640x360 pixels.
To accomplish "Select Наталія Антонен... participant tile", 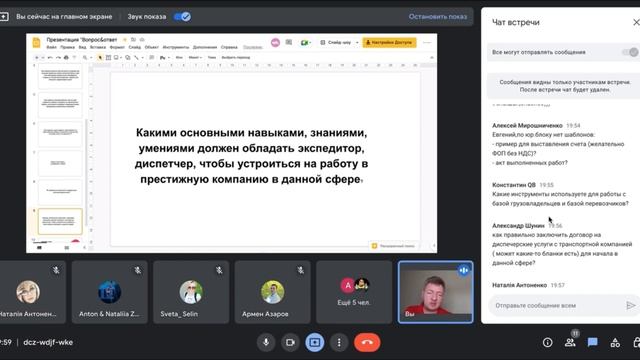I will [x=32, y=292].
